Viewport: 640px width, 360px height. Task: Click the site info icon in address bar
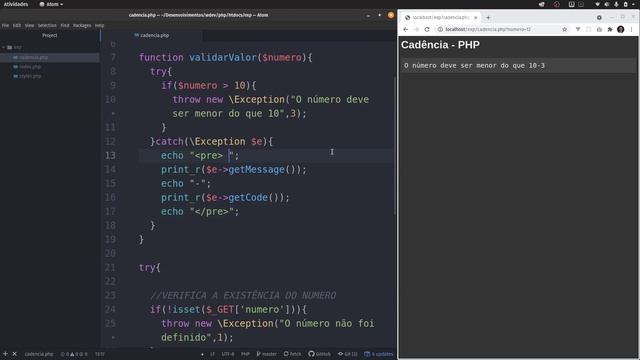point(440,29)
